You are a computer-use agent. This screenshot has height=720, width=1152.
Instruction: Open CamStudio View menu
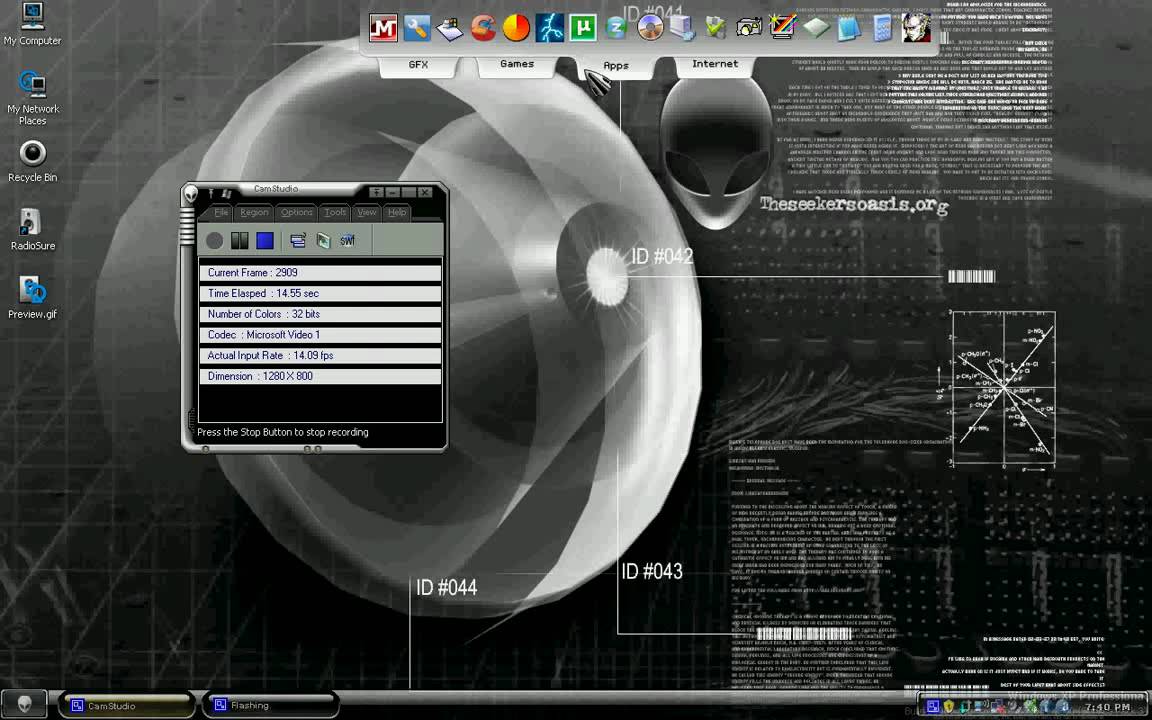tap(367, 212)
